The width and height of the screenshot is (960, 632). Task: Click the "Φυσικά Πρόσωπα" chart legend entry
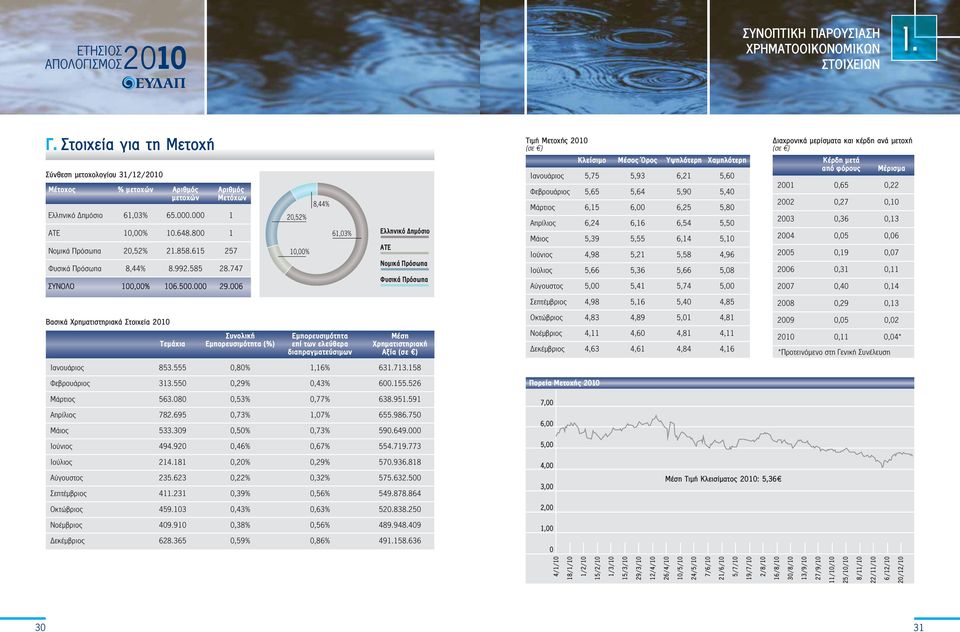(404, 279)
